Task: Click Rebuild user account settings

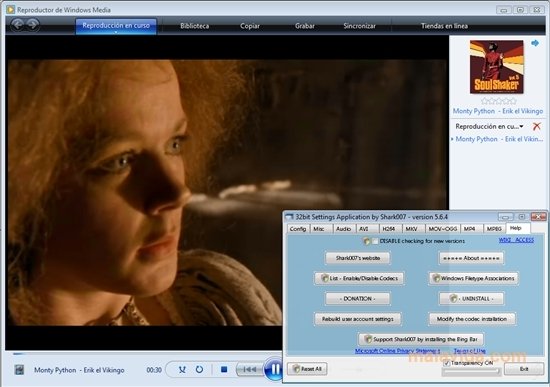Action: (x=357, y=319)
